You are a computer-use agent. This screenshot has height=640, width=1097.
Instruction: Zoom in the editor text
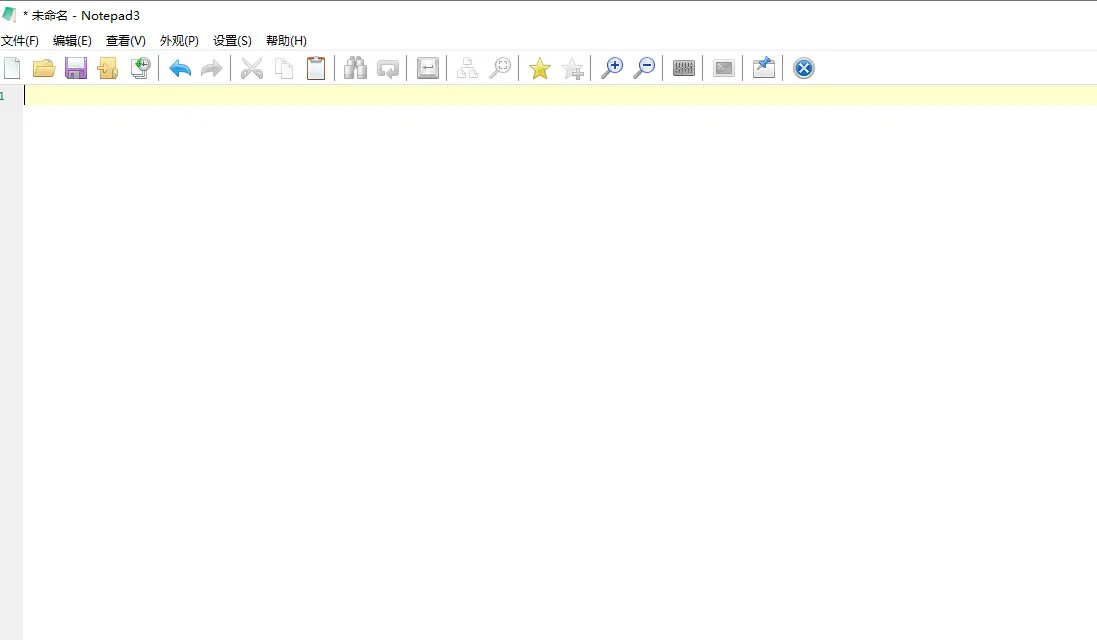[x=612, y=67]
